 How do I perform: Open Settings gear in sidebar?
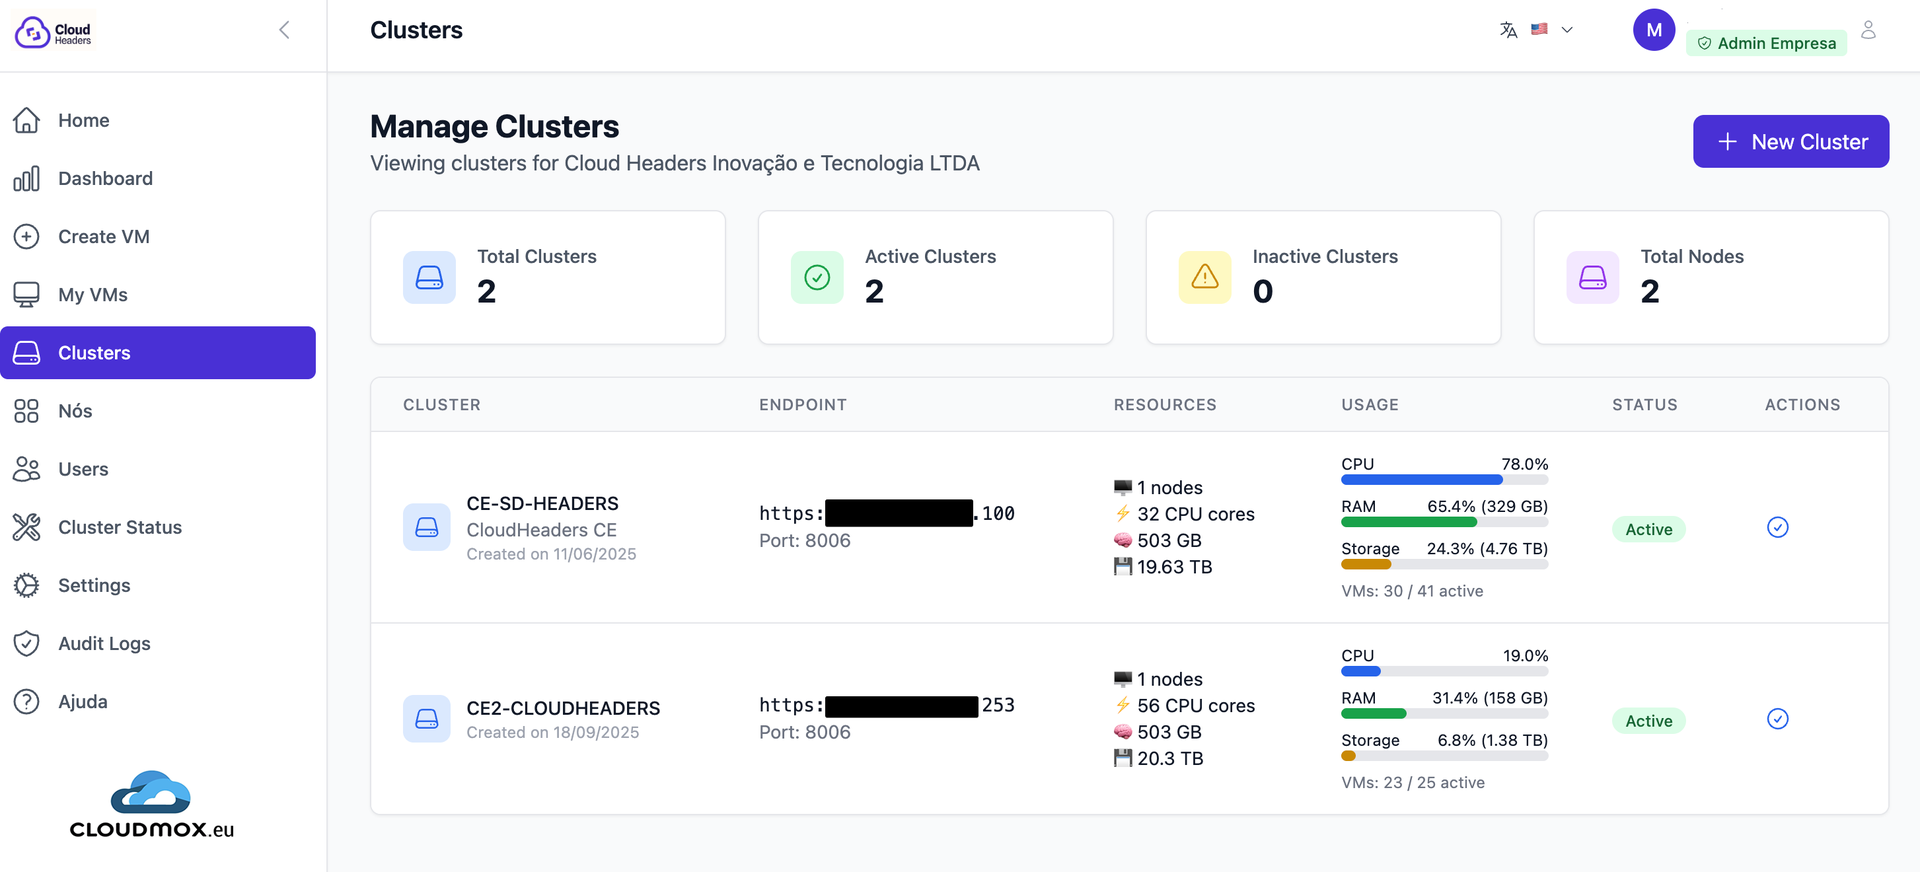(x=27, y=585)
